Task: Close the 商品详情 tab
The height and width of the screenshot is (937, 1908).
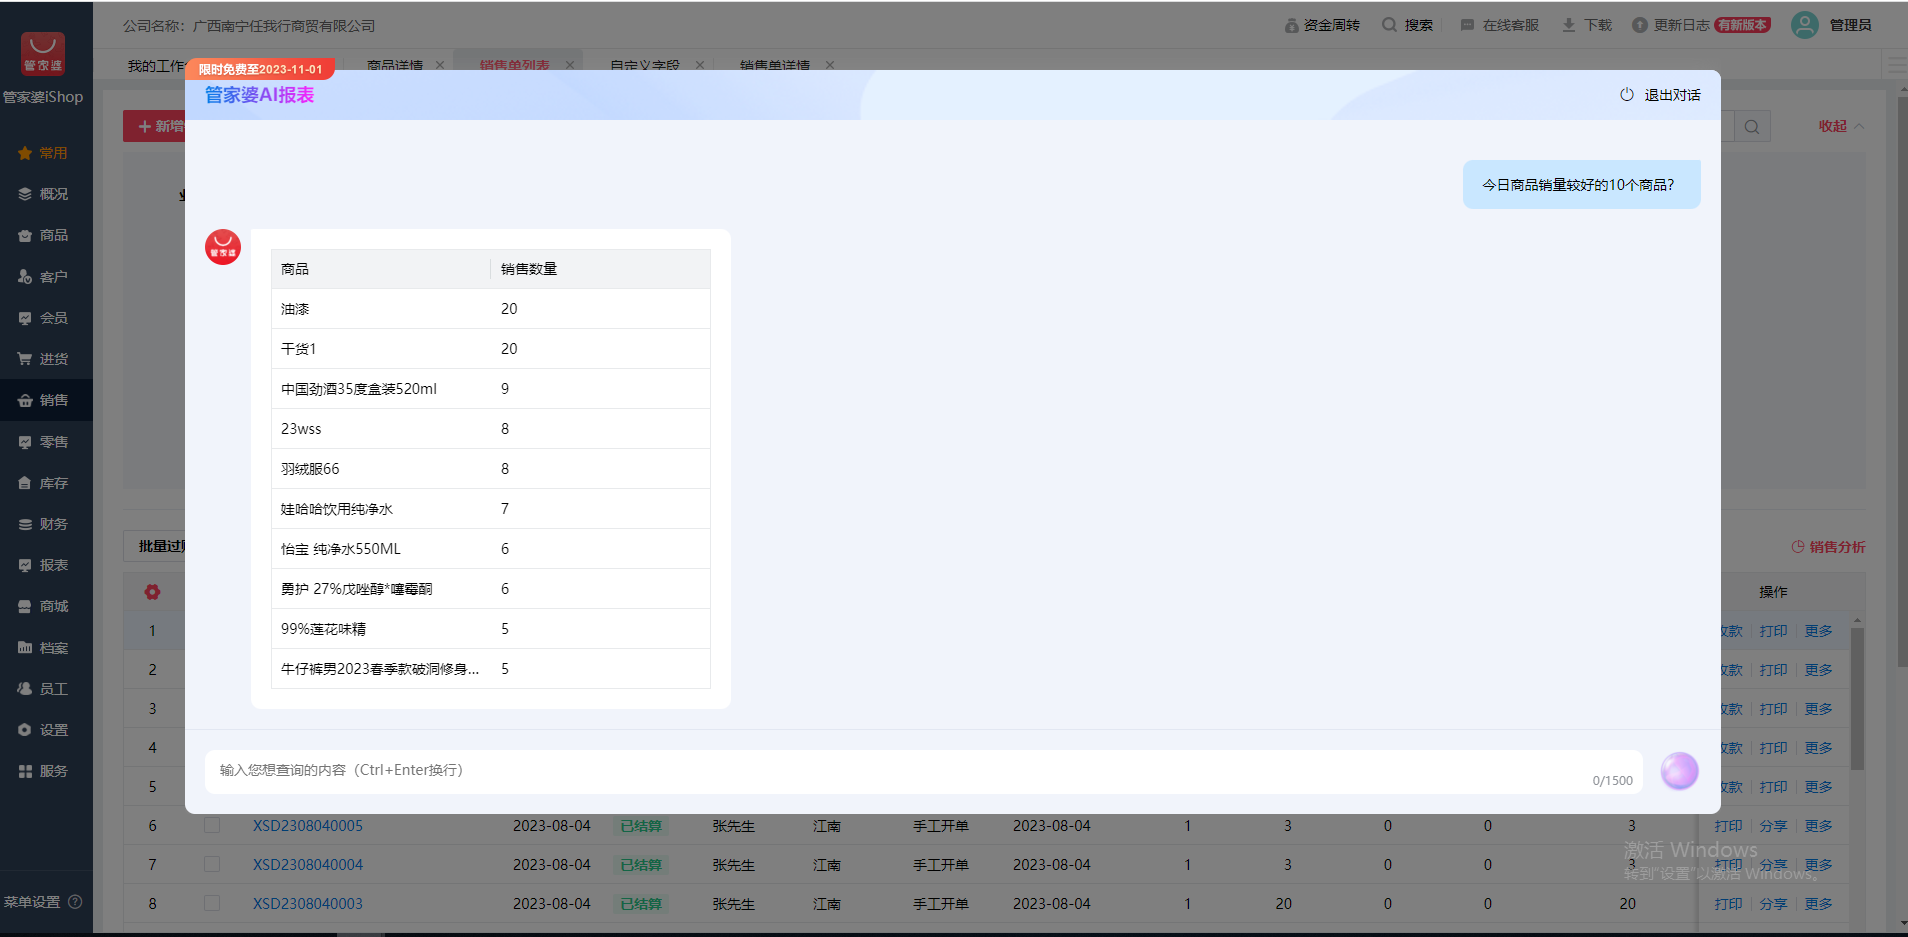Action: (x=440, y=65)
